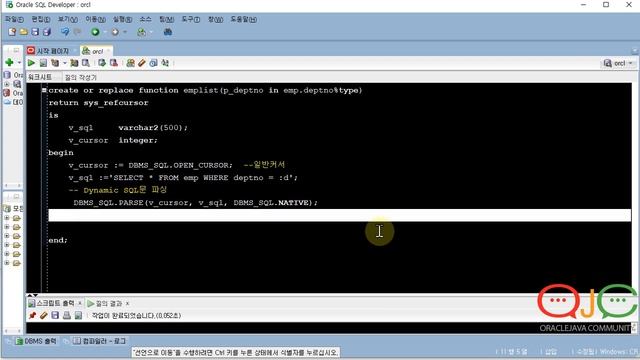
Task: Click the Undo arrow icon in main toolbar
Action: tap(65, 32)
